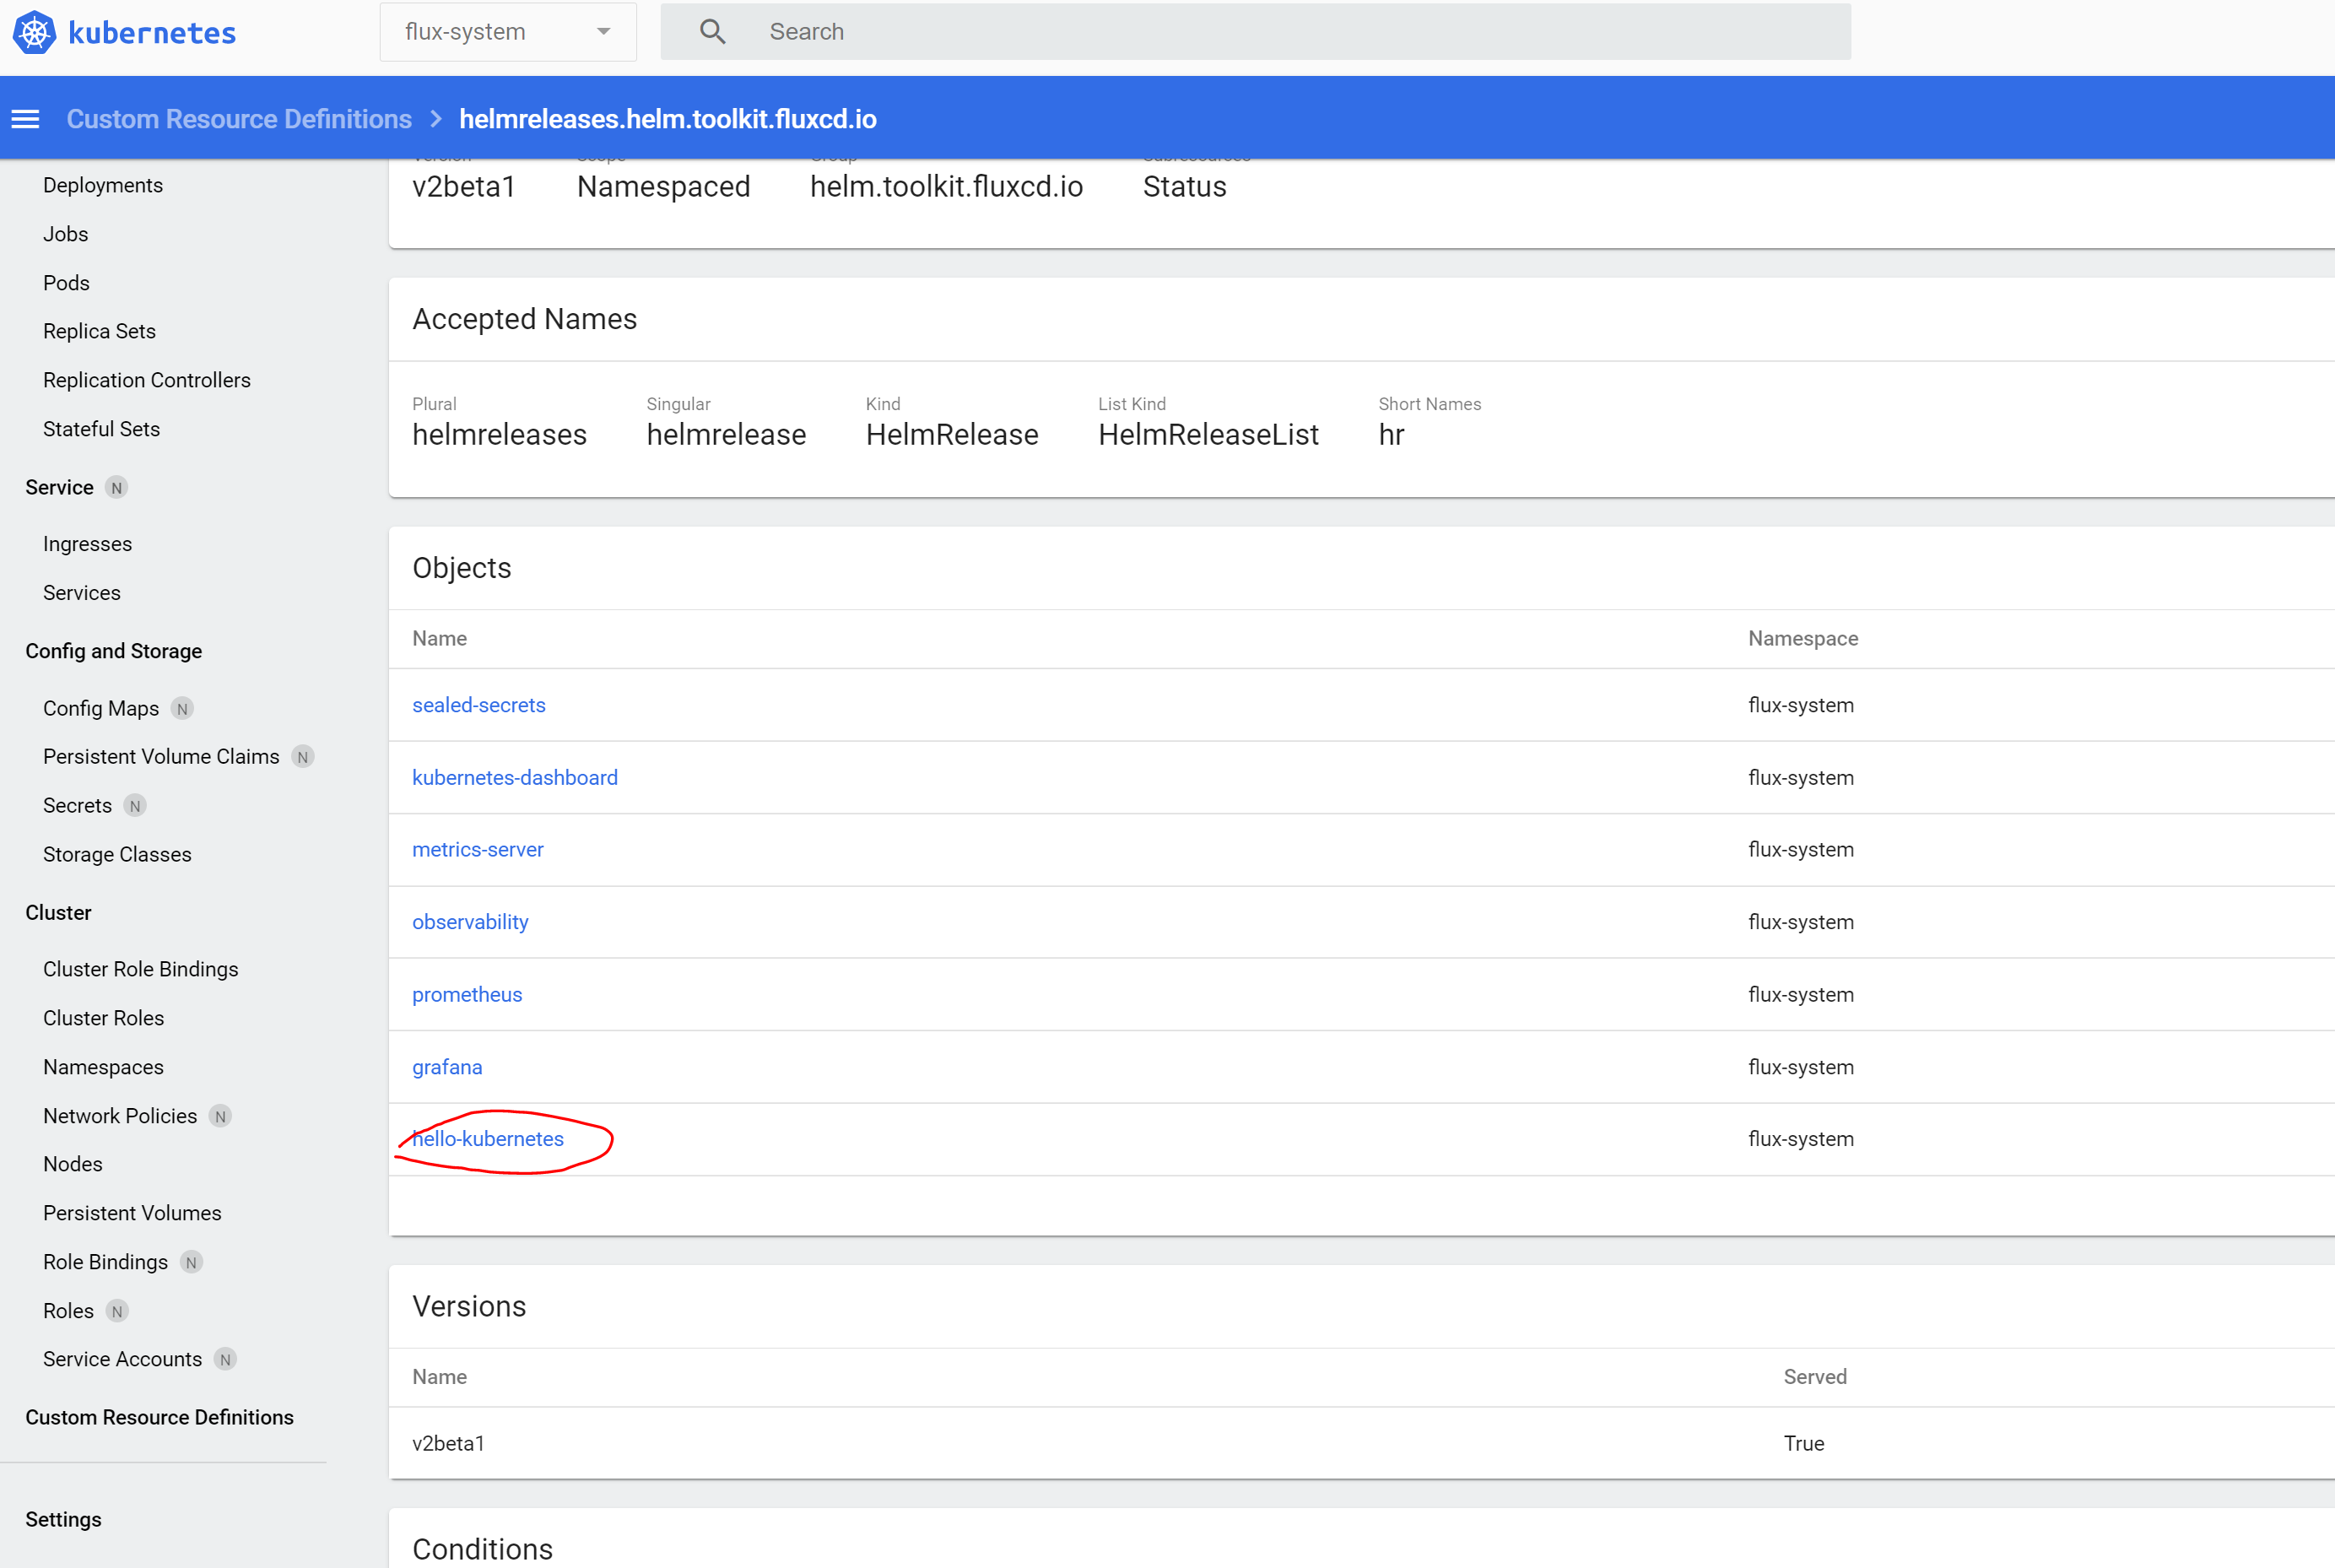Select the Service sidebar heading
The image size is (2335, 1568).
coord(60,487)
